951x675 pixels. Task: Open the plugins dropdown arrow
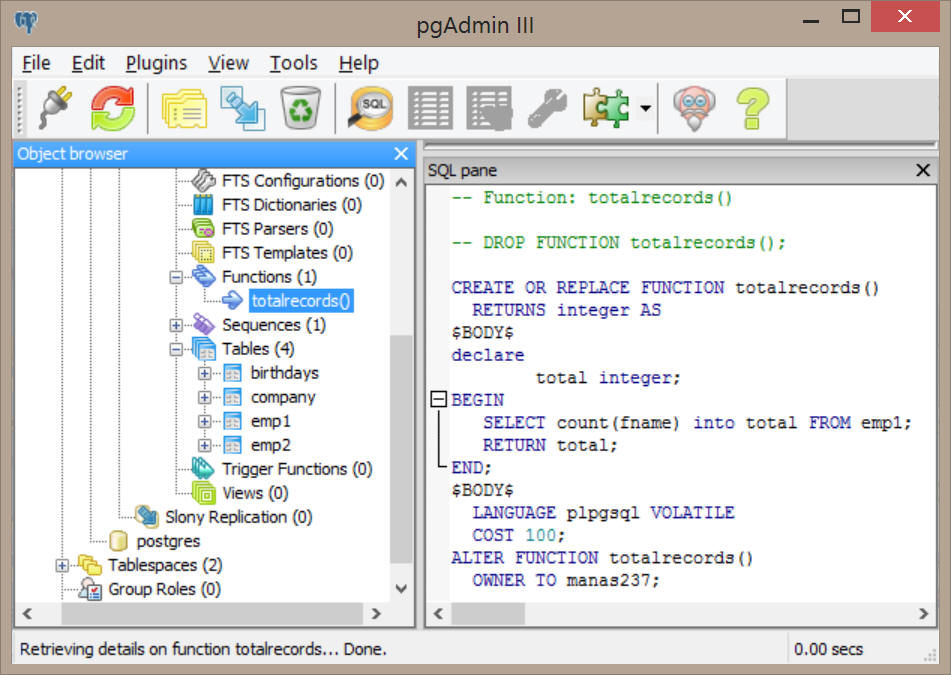click(646, 108)
